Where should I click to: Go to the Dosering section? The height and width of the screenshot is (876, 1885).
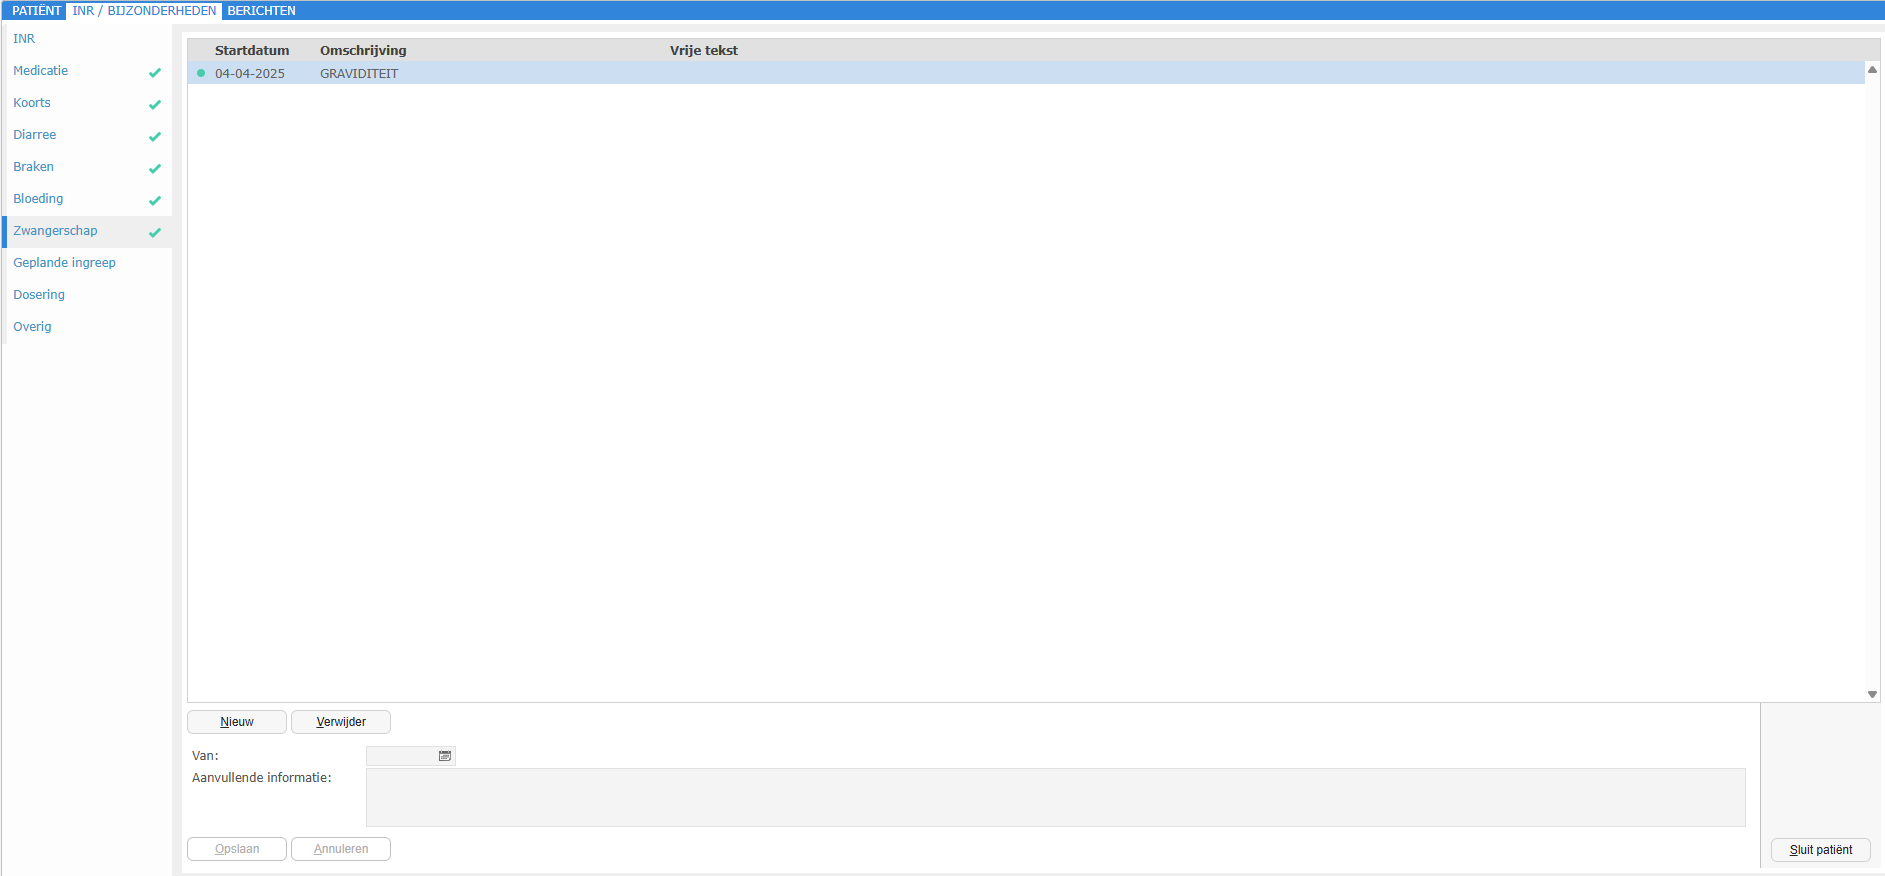pyautogui.click(x=39, y=295)
